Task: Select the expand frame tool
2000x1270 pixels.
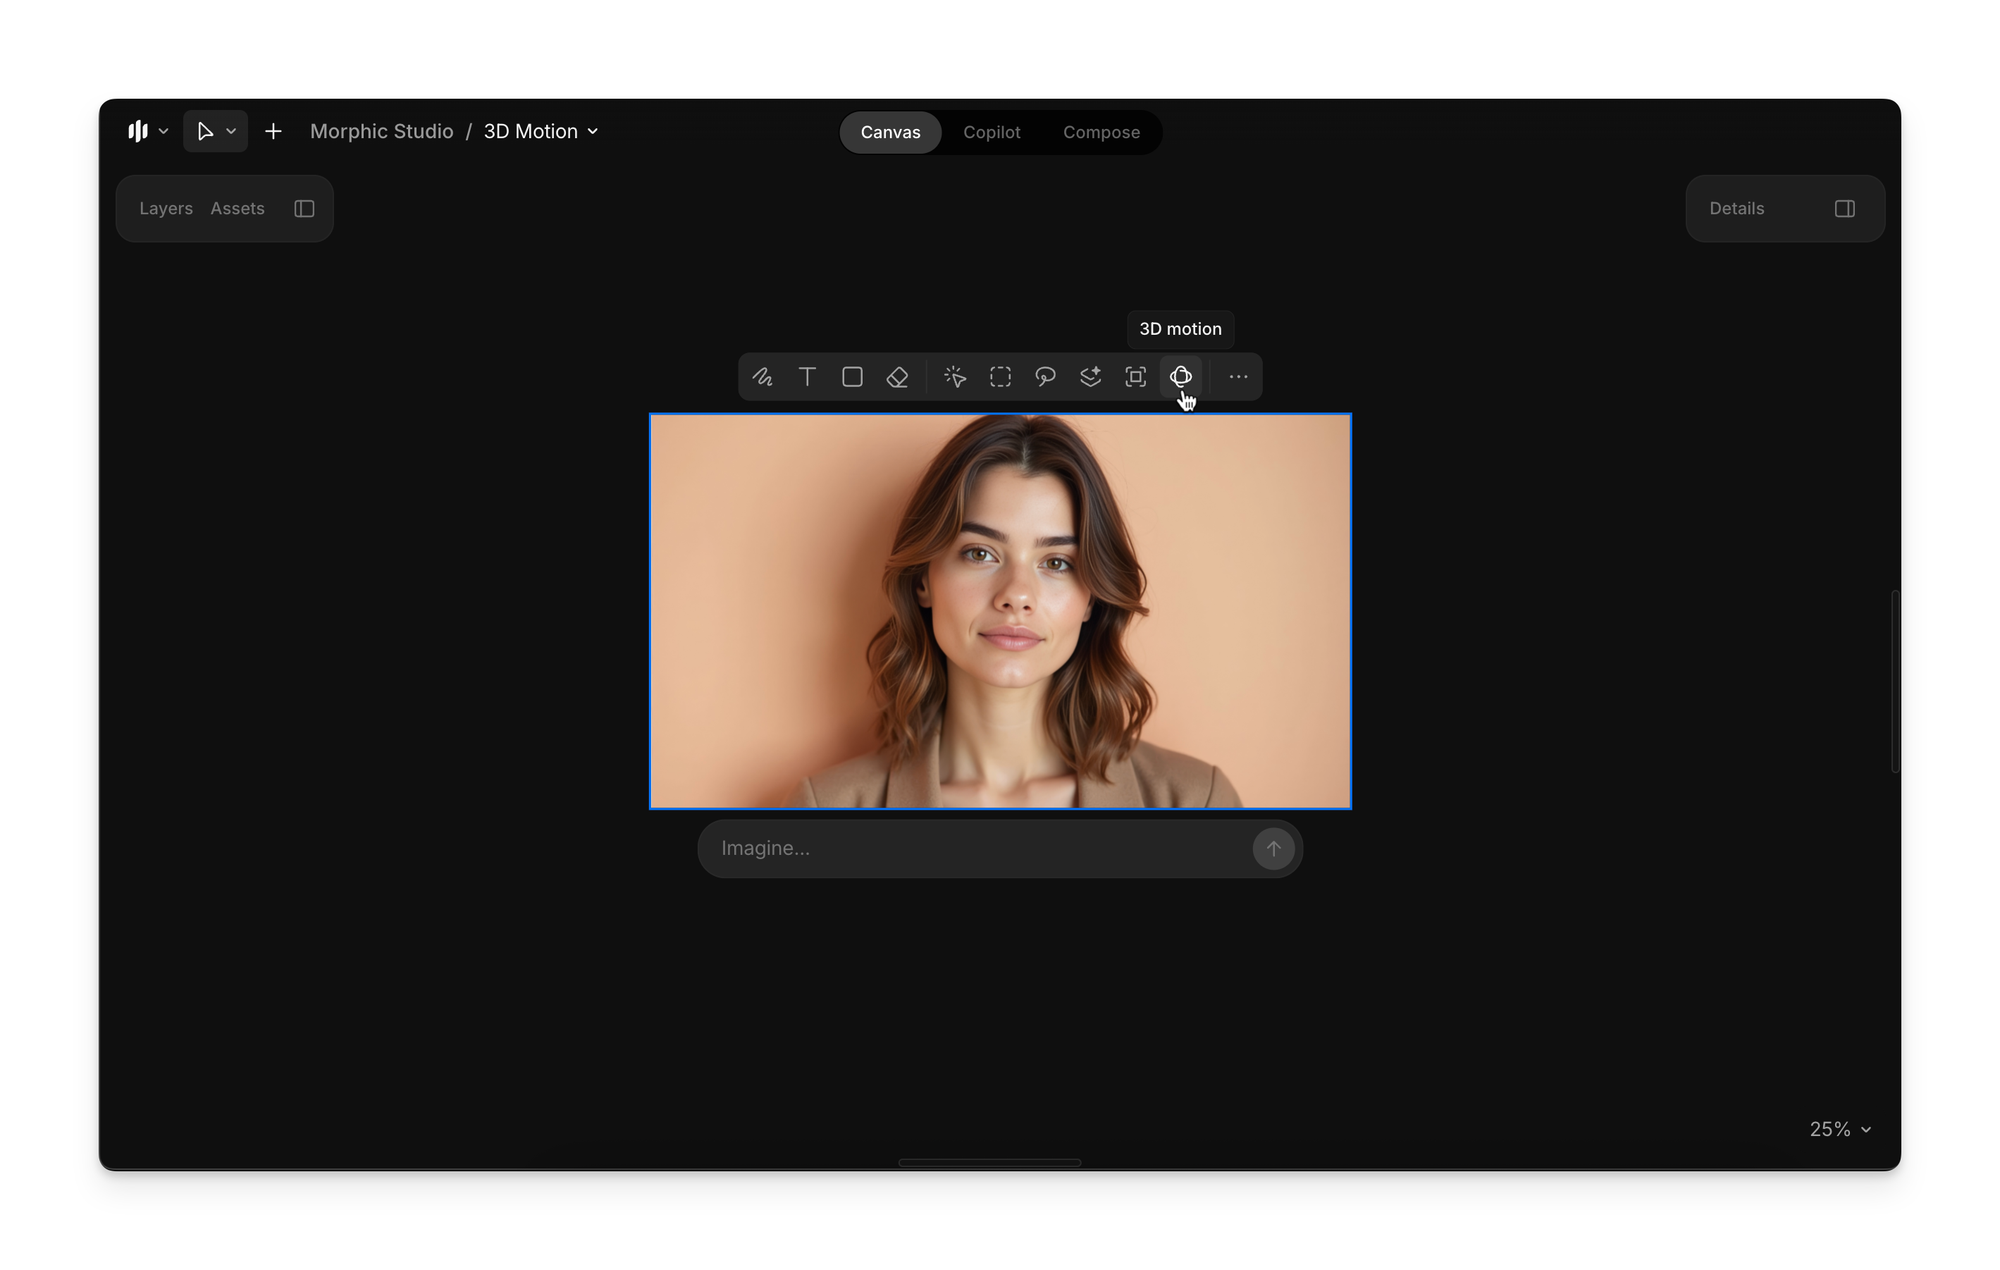Action: pos(1135,377)
